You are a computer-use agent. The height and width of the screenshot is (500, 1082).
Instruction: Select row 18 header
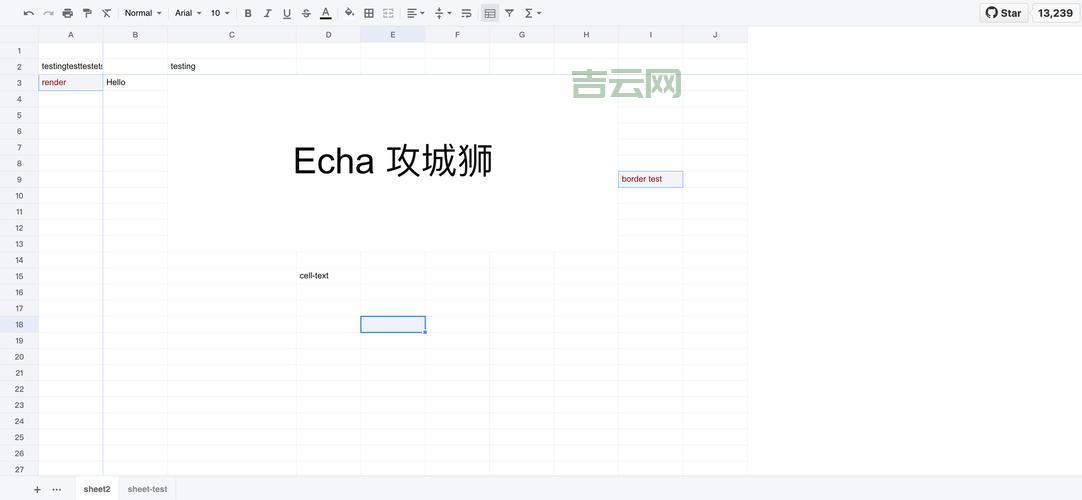coord(19,324)
